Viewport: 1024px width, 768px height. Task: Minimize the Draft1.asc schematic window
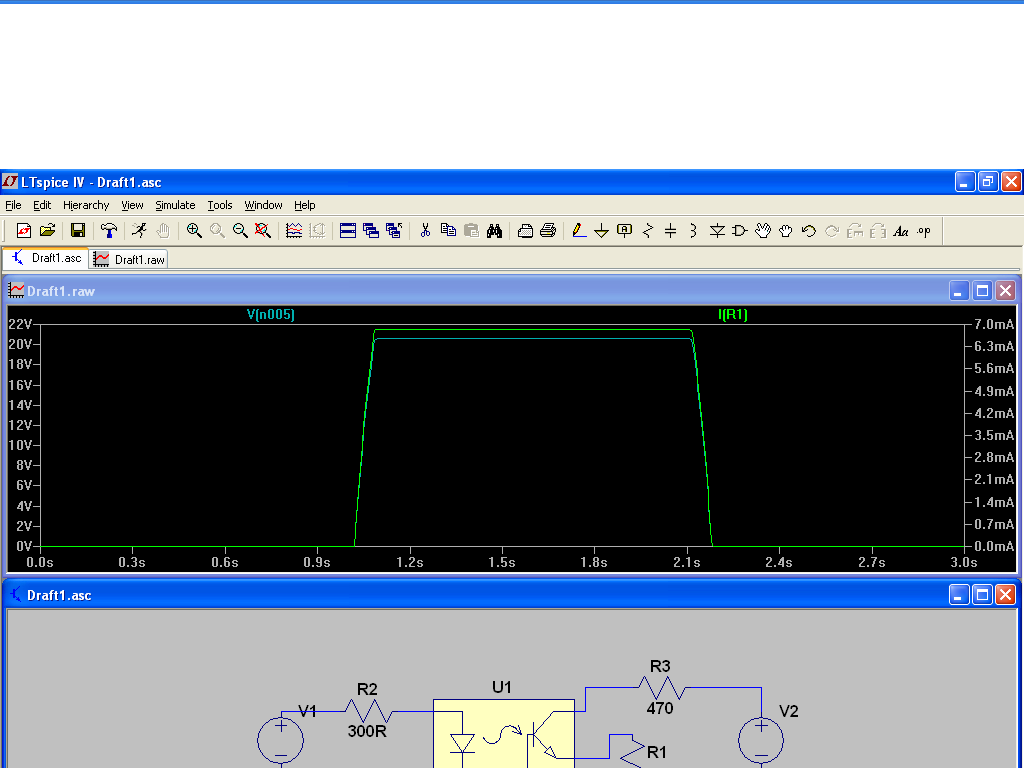pos(959,595)
